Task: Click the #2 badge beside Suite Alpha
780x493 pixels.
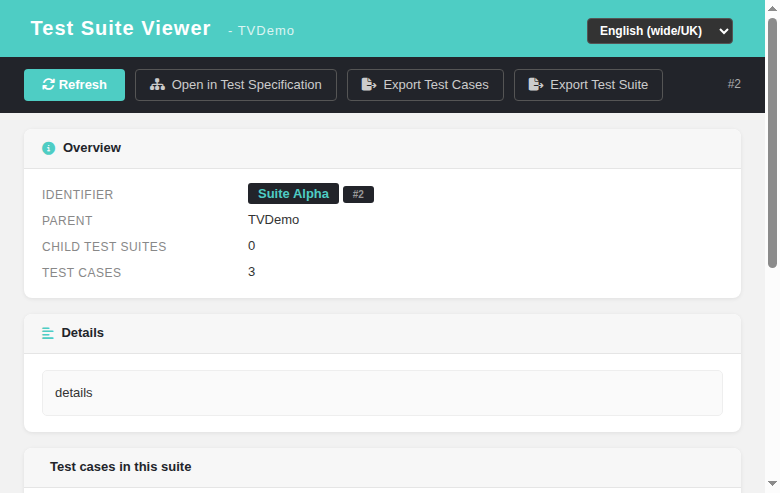Action: [x=358, y=195]
